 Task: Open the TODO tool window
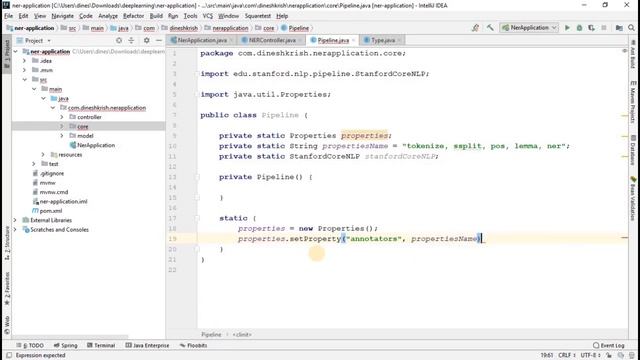[x=30, y=345]
